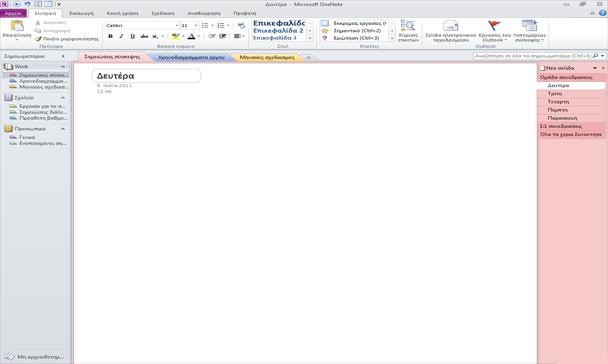Click the blue Help question mark icon

pyautogui.click(x=602, y=13)
